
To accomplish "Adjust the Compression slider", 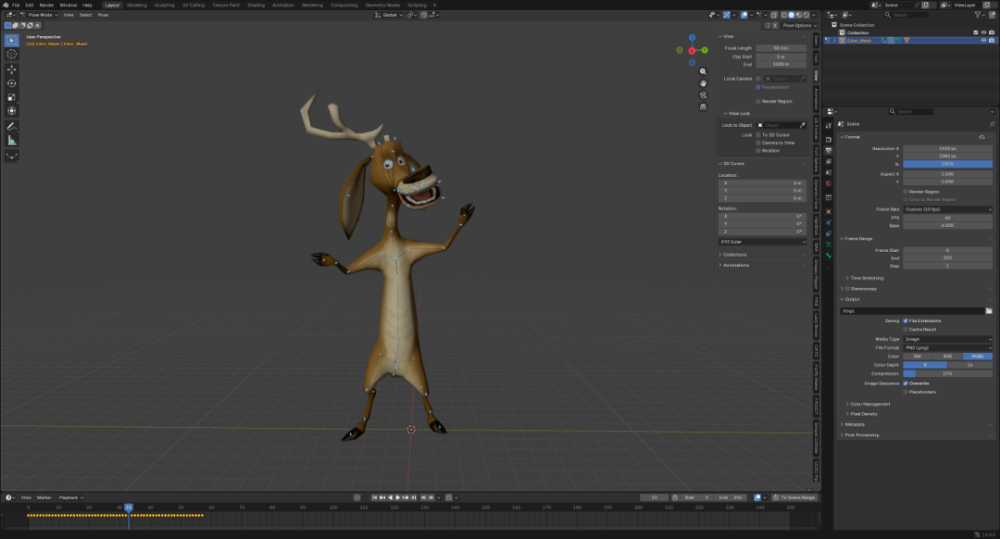I will 948,374.
